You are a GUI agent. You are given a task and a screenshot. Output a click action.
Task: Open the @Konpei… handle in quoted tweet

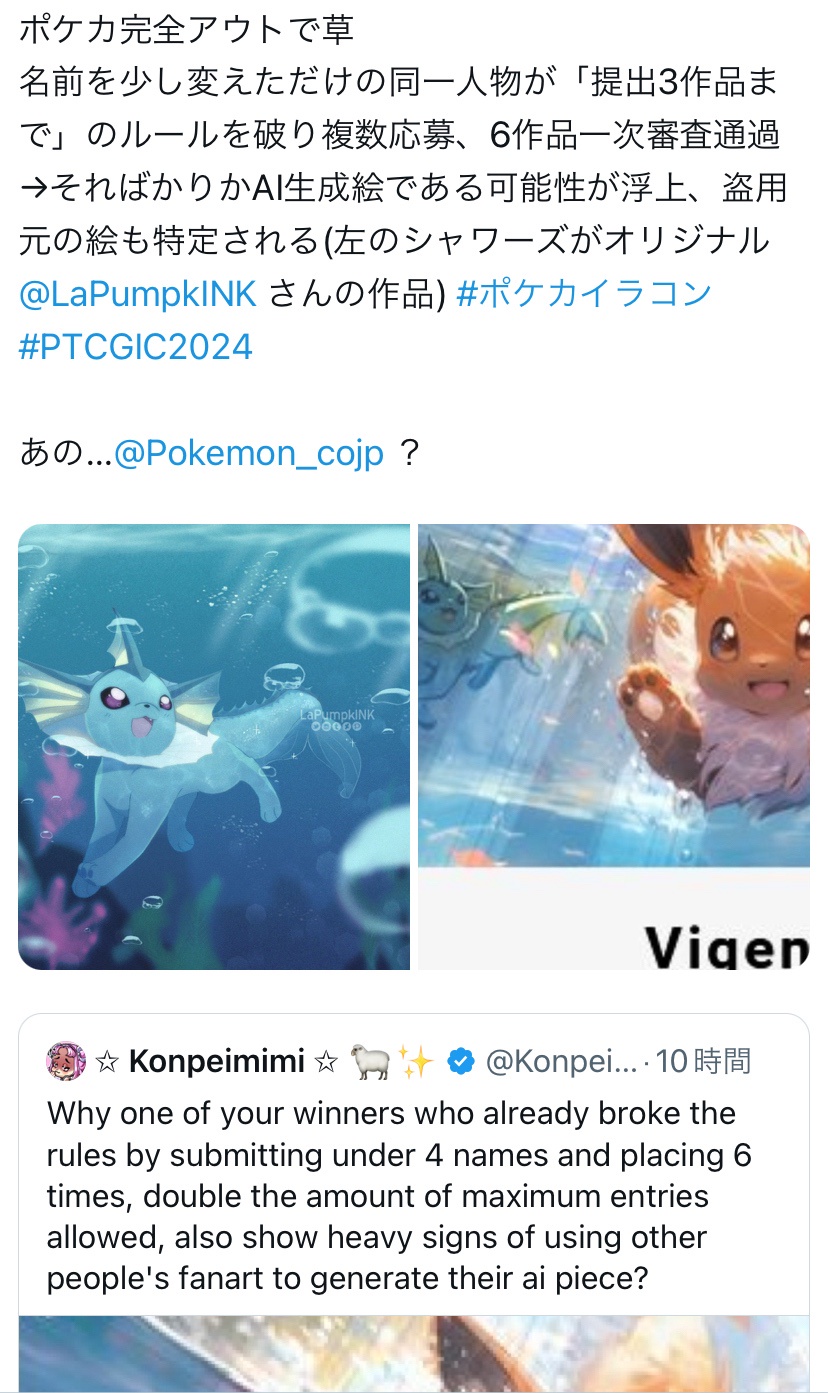561,1061
